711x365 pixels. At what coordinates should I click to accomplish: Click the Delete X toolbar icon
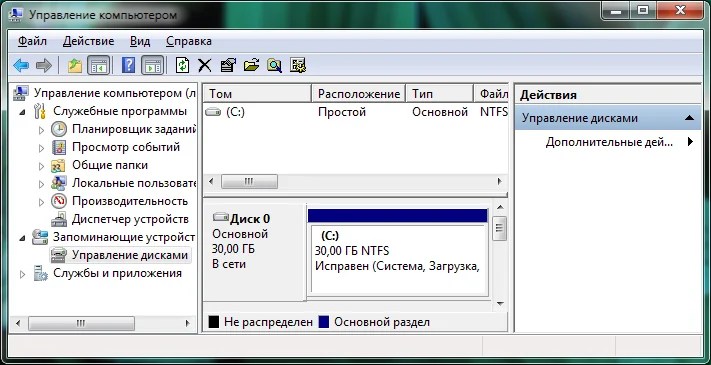point(205,66)
